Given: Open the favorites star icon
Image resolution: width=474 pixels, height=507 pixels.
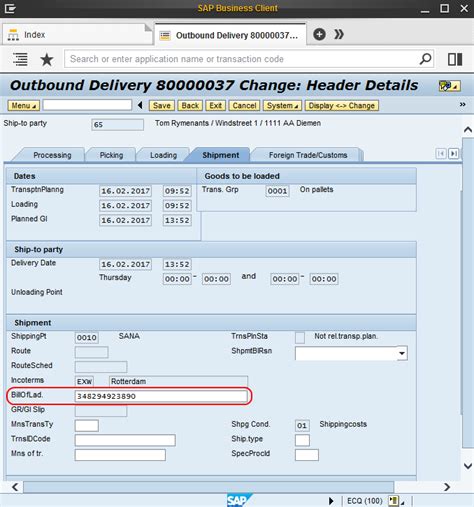Looking at the screenshot, I should click(47, 60).
